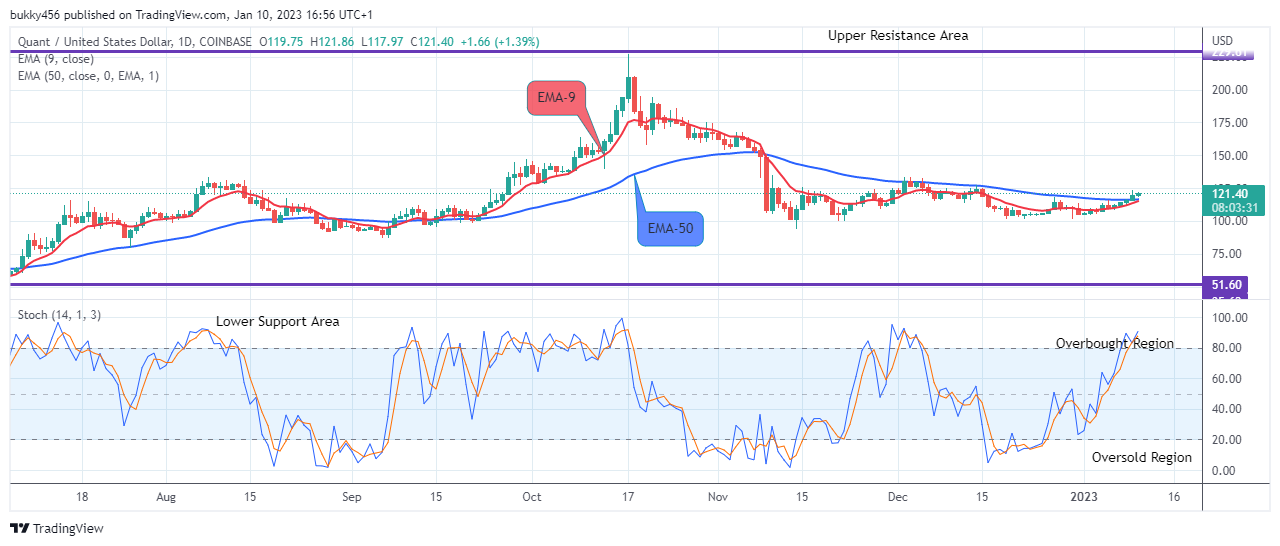Click the TradingView logo at the bottom
The height and width of the screenshot is (546, 1280).
(57, 528)
